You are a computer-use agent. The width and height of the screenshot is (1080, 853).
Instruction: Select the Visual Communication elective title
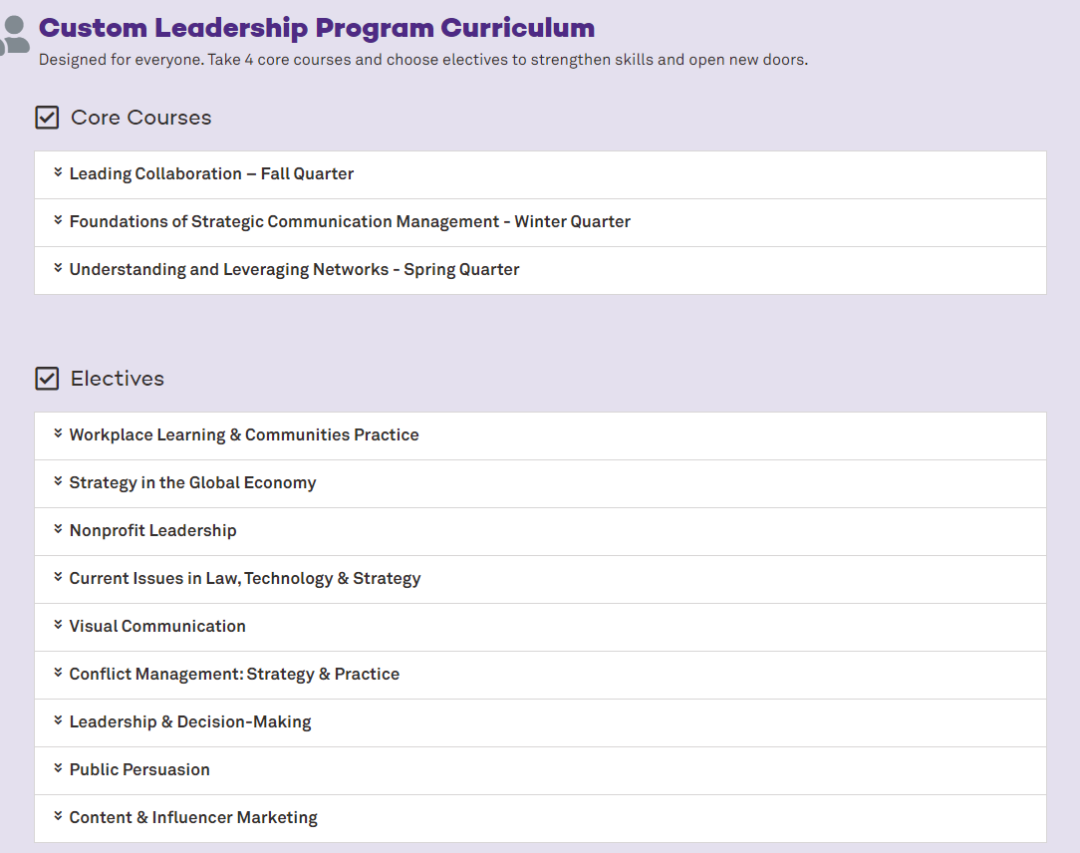pyautogui.click(x=157, y=626)
